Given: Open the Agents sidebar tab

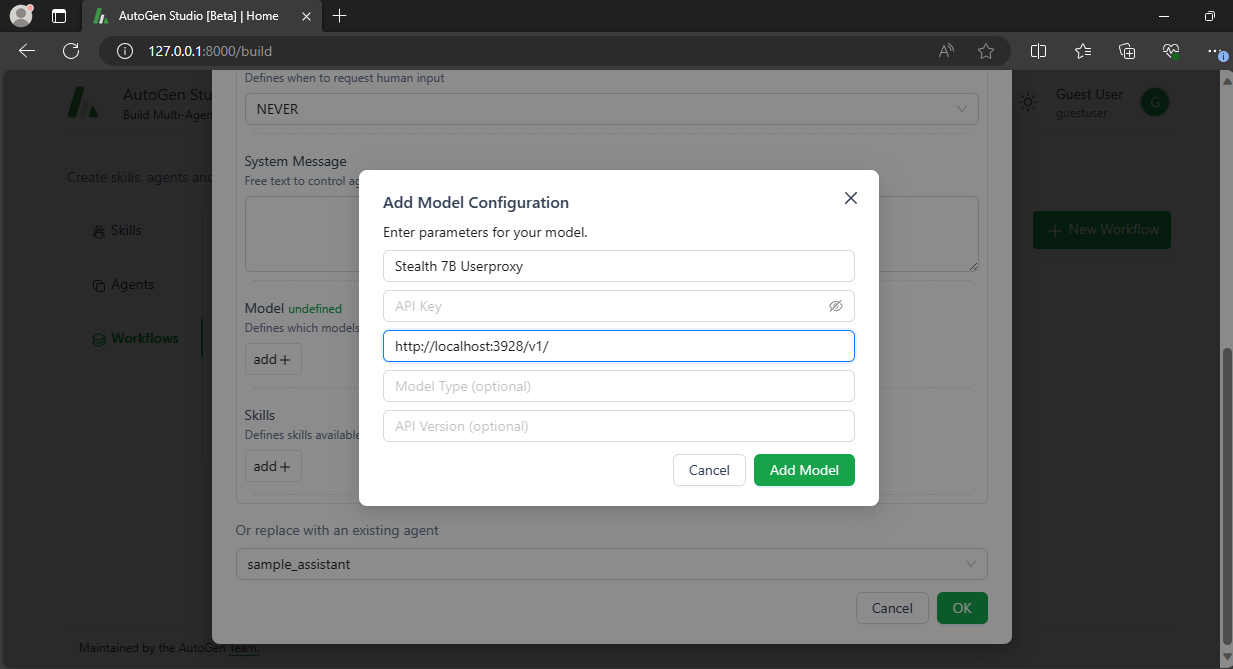Looking at the screenshot, I should click(x=122, y=284).
